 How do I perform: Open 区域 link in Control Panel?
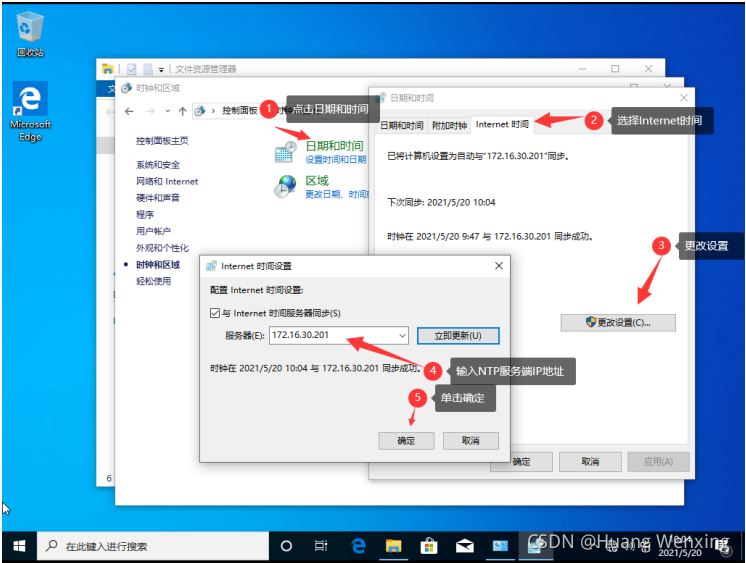click(317, 180)
